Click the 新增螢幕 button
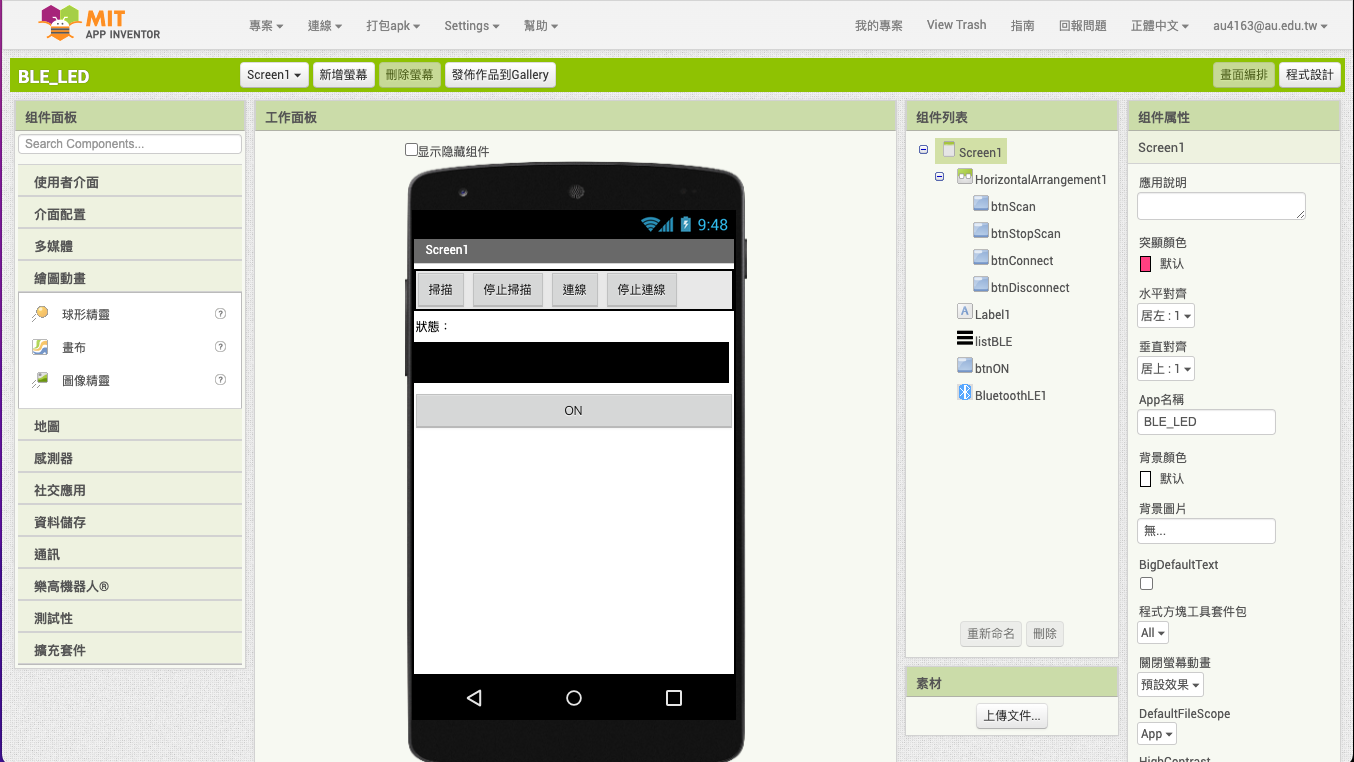Viewport: 1354px width, 762px height. [344, 75]
